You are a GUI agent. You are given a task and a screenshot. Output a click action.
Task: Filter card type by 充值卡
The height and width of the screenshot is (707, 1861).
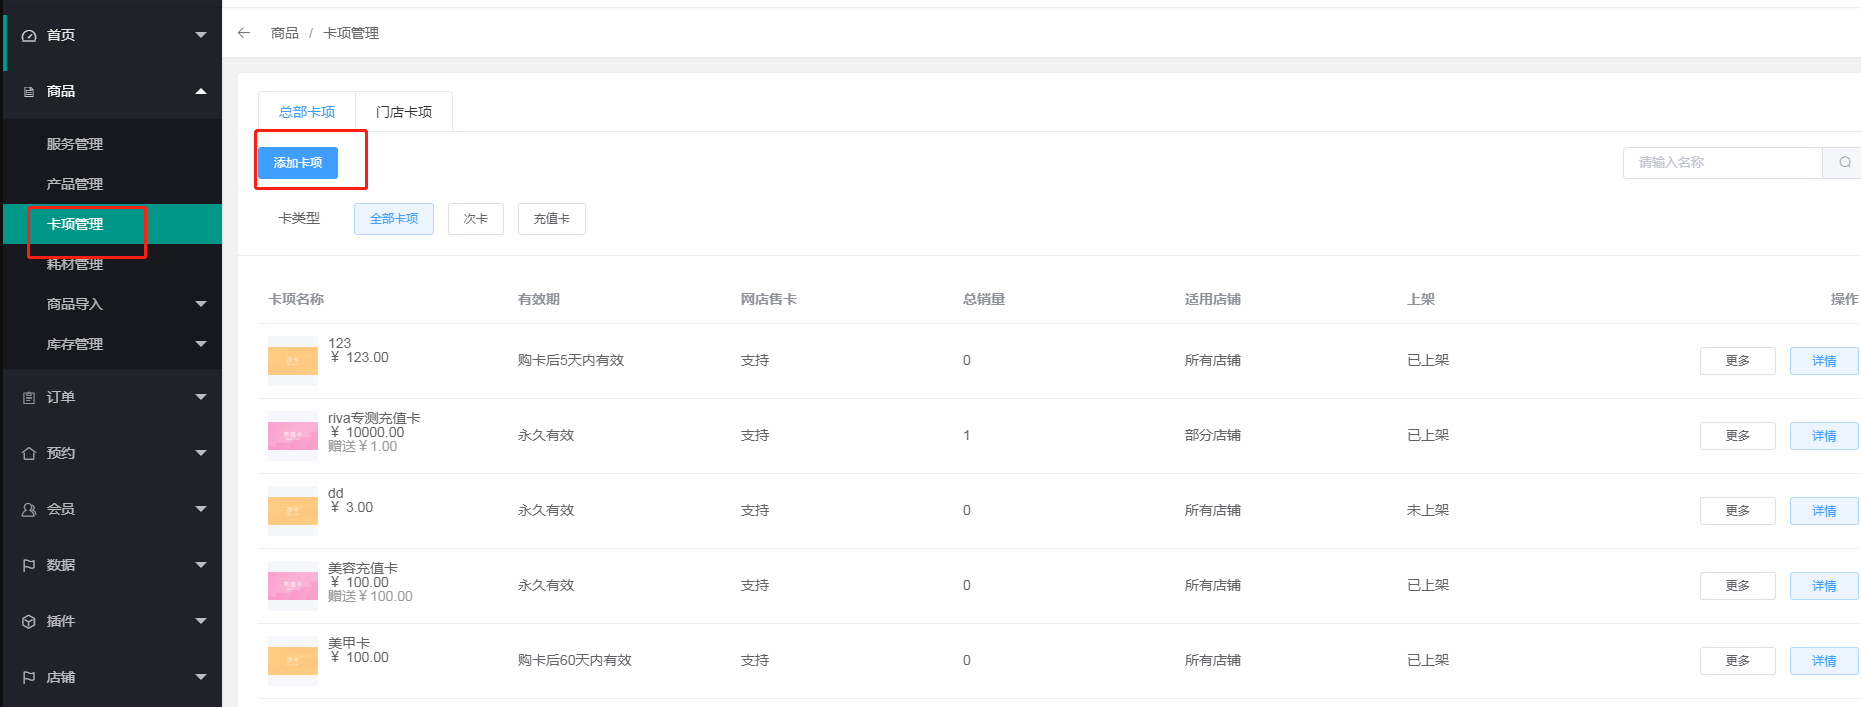pos(551,219)
